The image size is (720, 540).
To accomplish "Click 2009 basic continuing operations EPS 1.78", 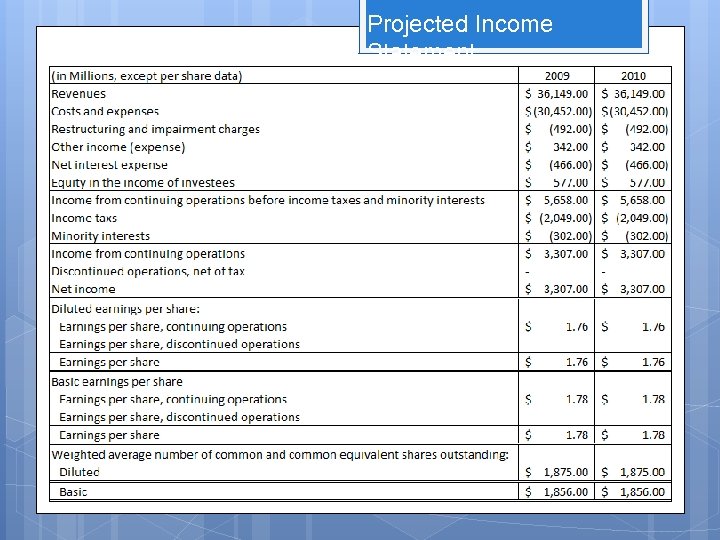I will [x=577, y=399].
